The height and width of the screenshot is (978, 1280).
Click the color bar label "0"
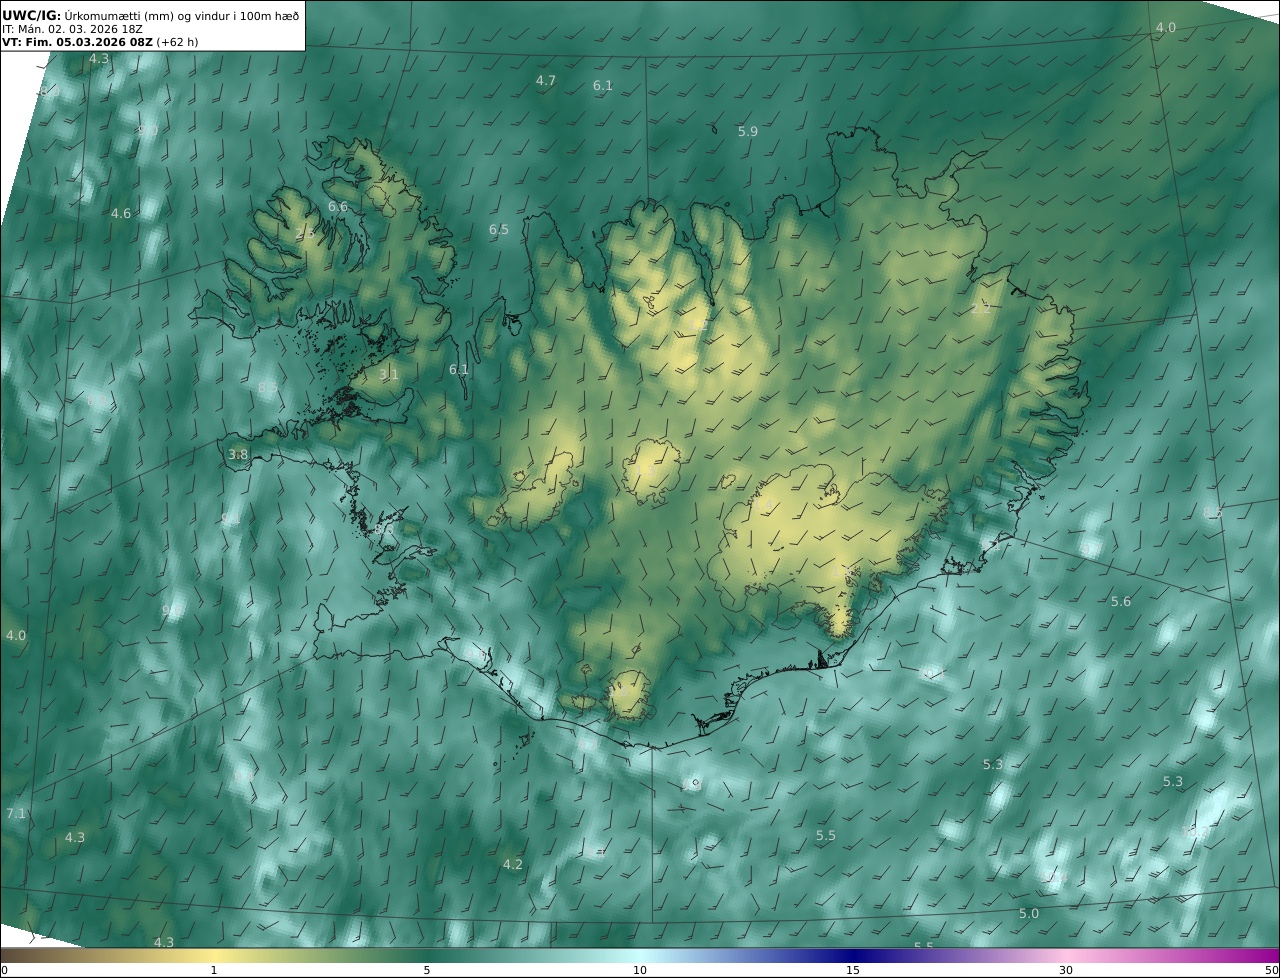tap(4, 970)
